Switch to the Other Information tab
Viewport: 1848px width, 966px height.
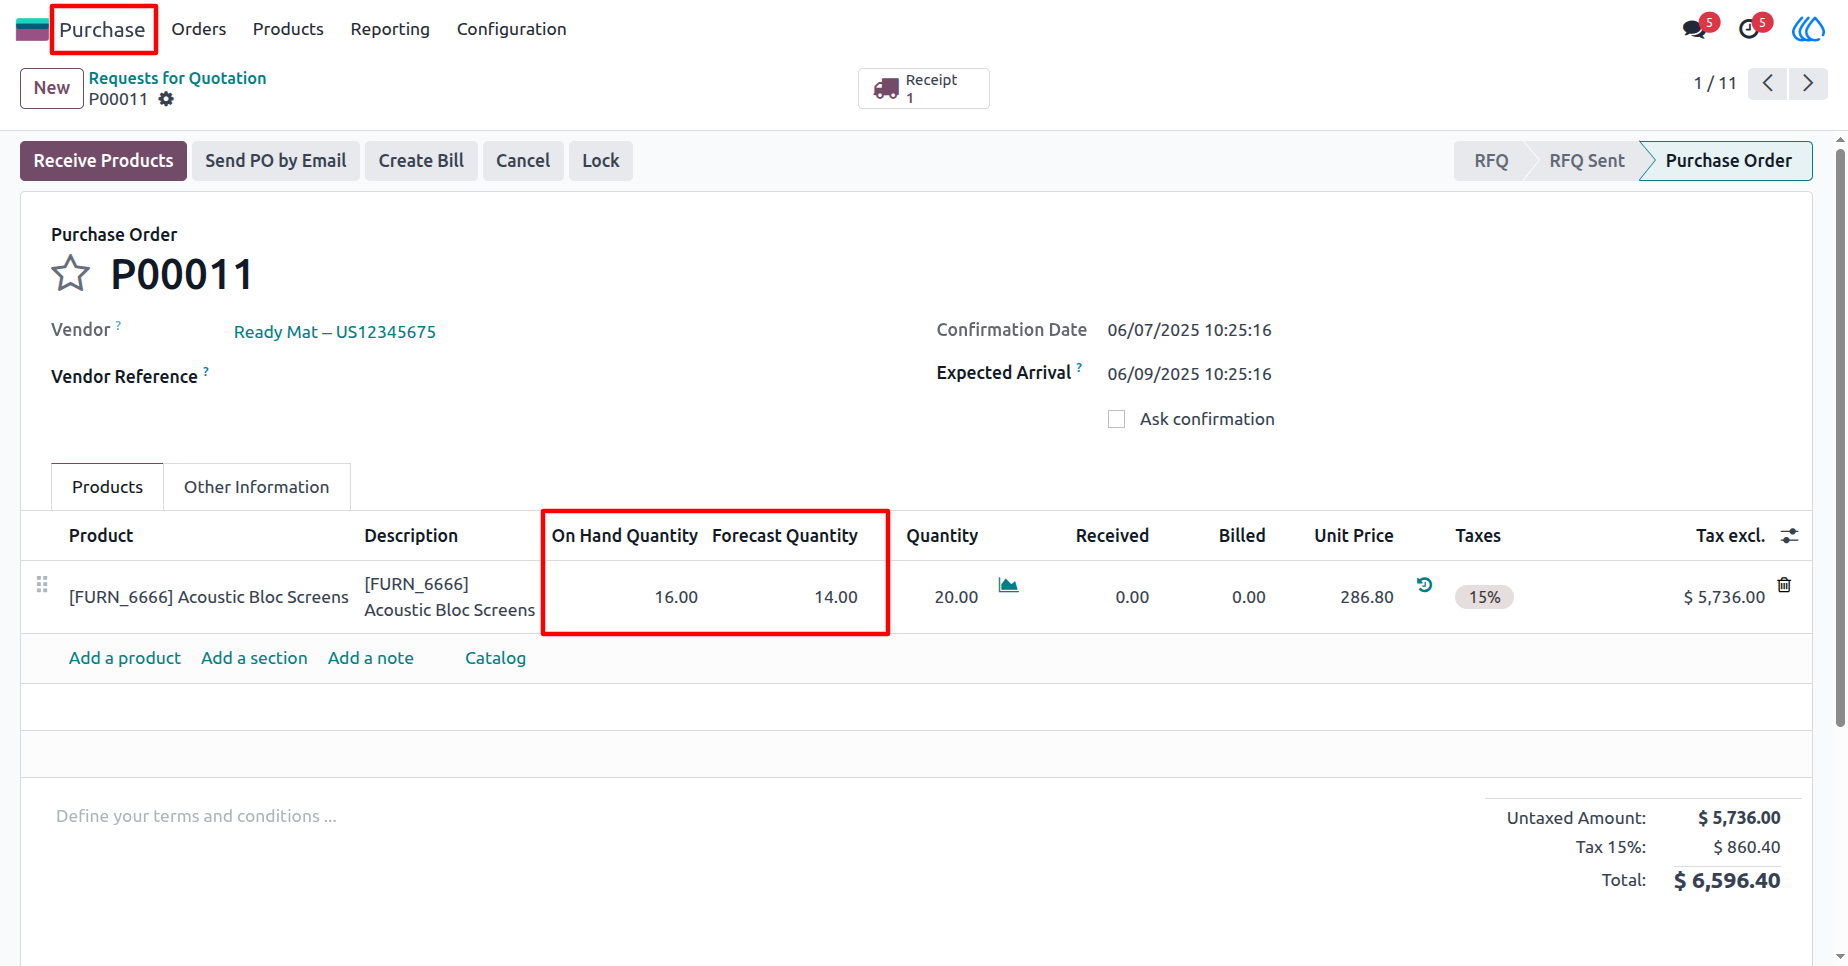tap(256, 487)
